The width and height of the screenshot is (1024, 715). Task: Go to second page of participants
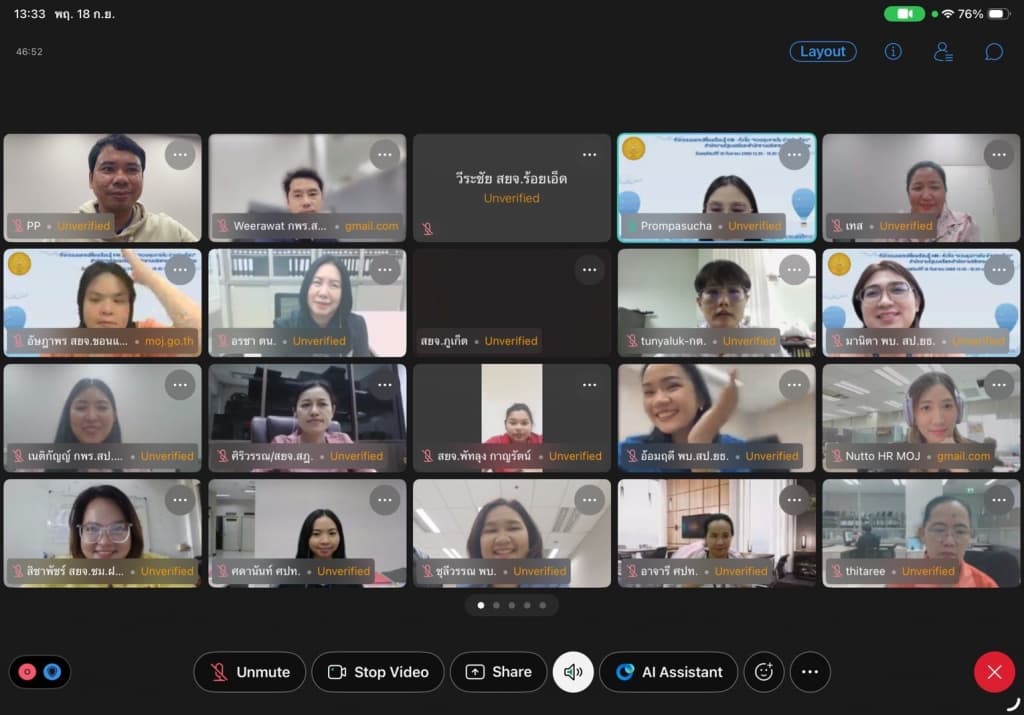pos(496,605)
